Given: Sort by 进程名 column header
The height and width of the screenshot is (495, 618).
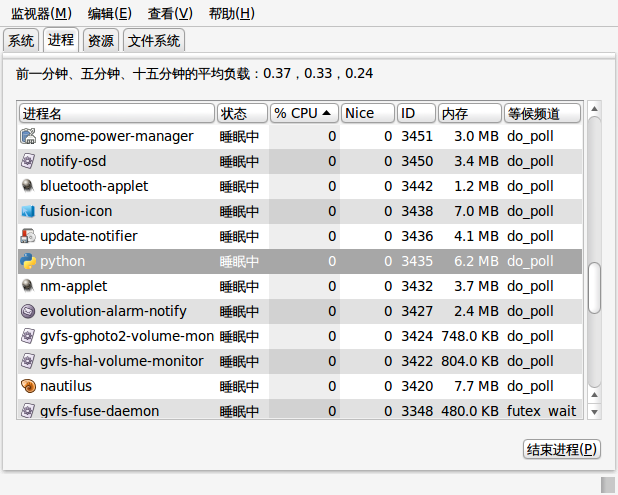Looking at the screenshot, I should click(117, 114).
